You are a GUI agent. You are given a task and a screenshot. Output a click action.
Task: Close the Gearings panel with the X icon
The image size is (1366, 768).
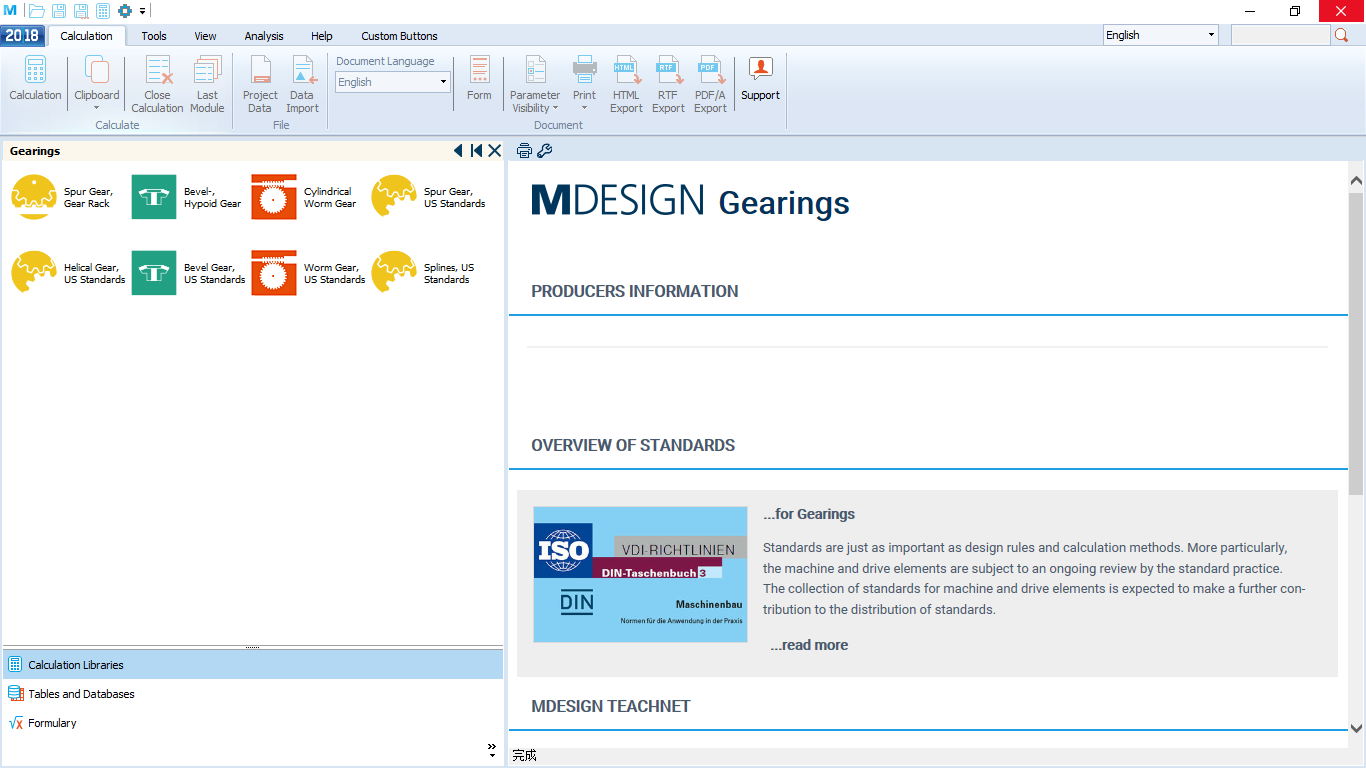[494, 151]
